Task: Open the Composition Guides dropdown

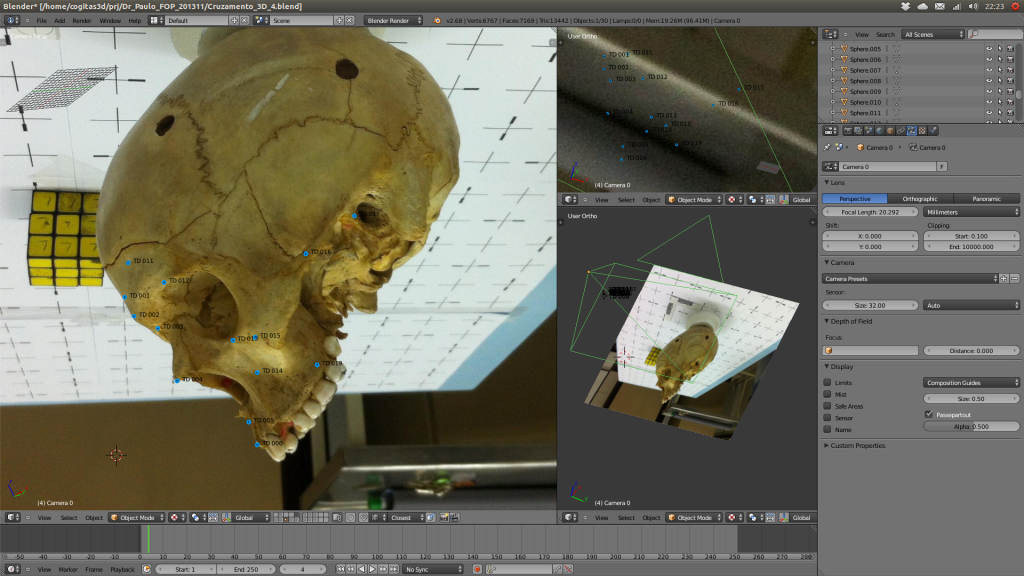Action: tap(968, 383)
